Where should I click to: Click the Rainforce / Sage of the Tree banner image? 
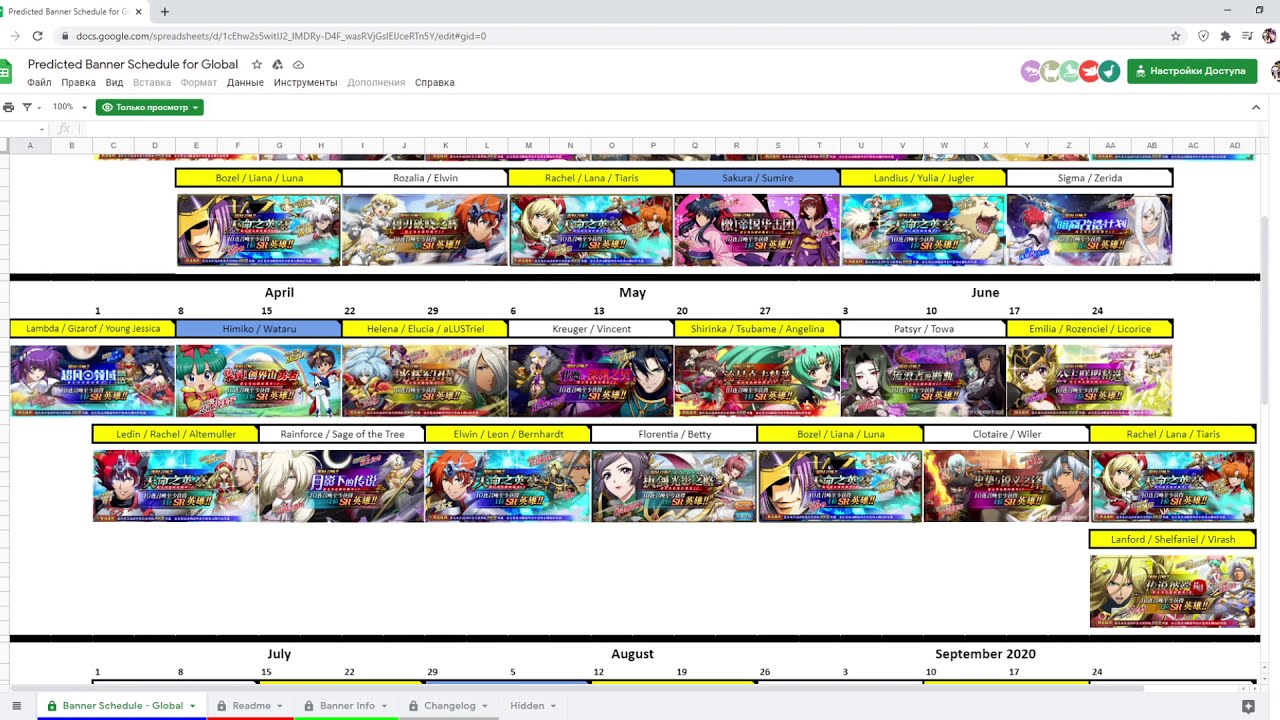point(342,486)
